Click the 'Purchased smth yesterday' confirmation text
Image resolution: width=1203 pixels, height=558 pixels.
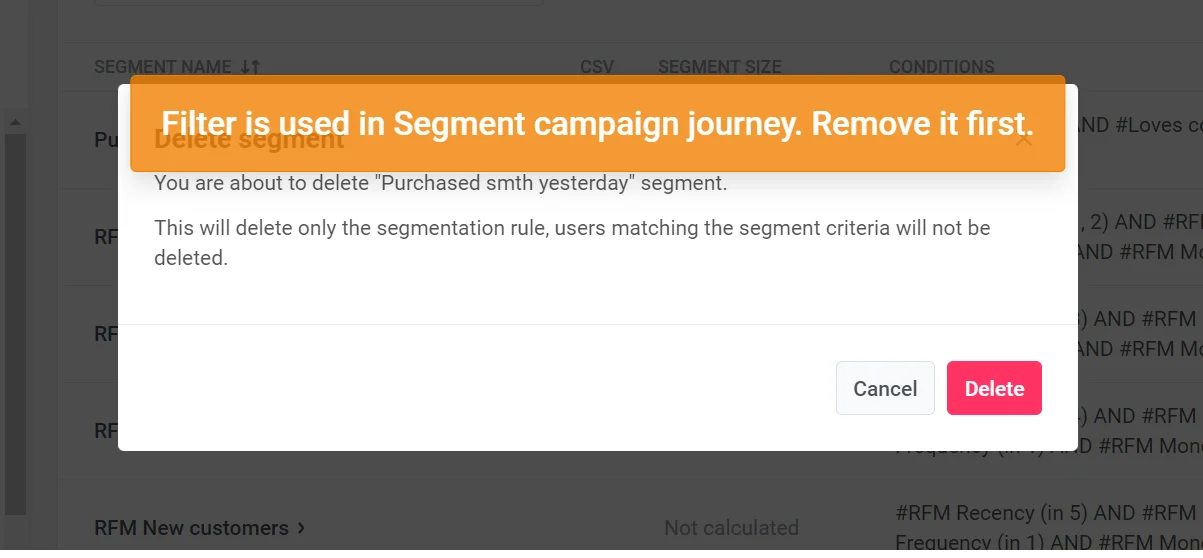click(x=440, y=184)
